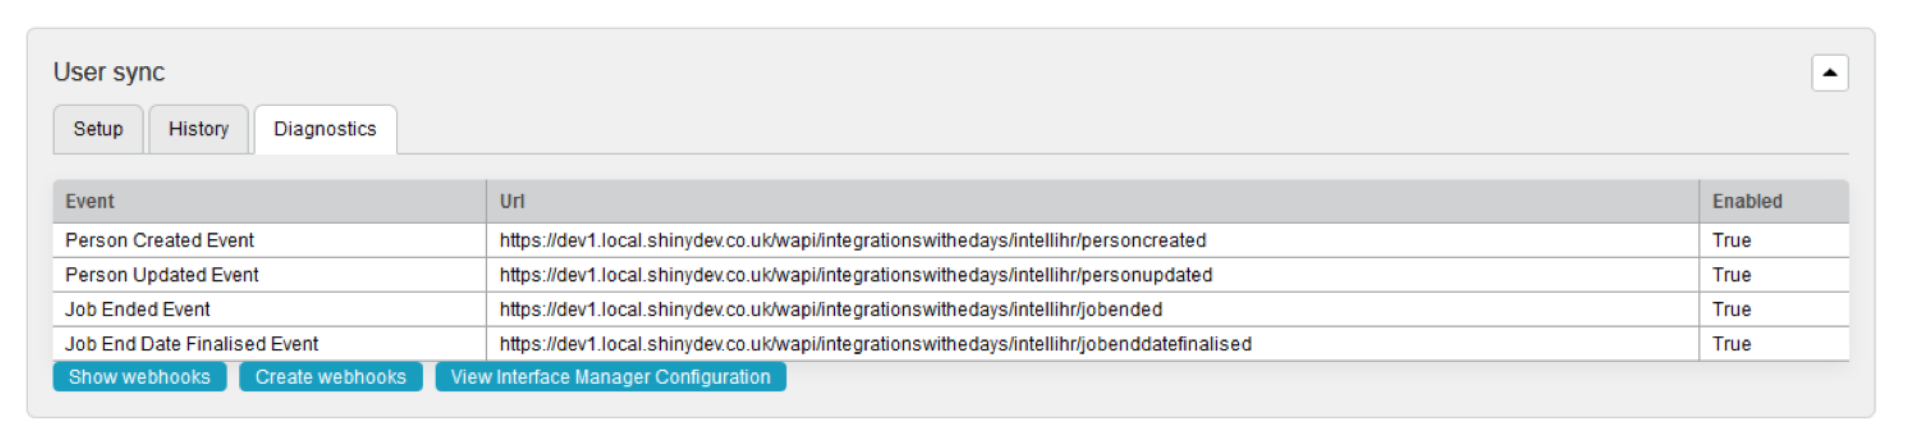The width and height of the screenshot is (1906, 440).
Task: Click the Url column header
Action: 512,201
